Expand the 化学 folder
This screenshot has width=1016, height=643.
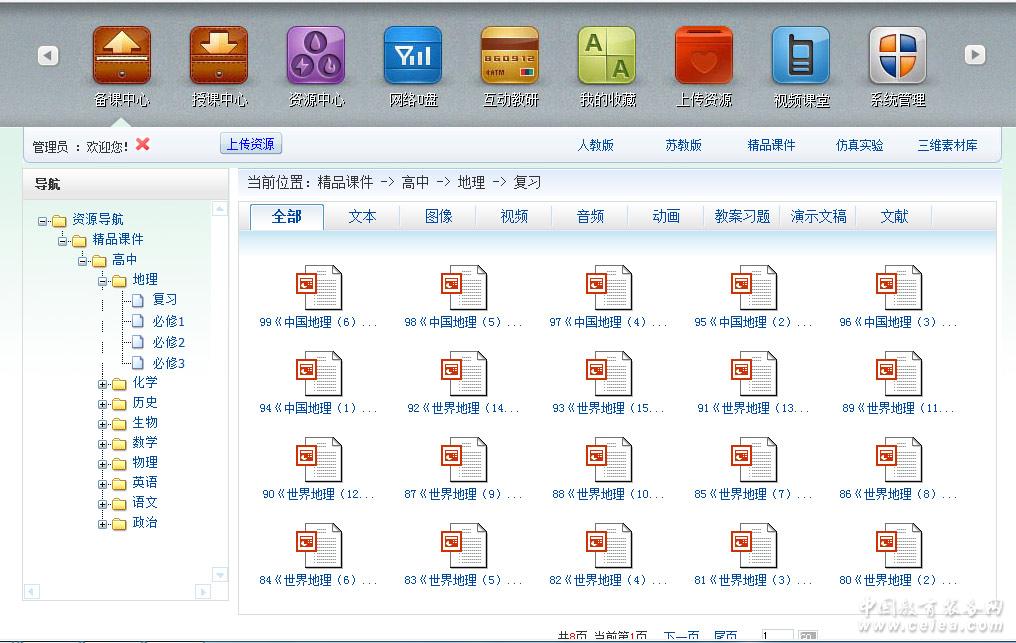[103, 384]
